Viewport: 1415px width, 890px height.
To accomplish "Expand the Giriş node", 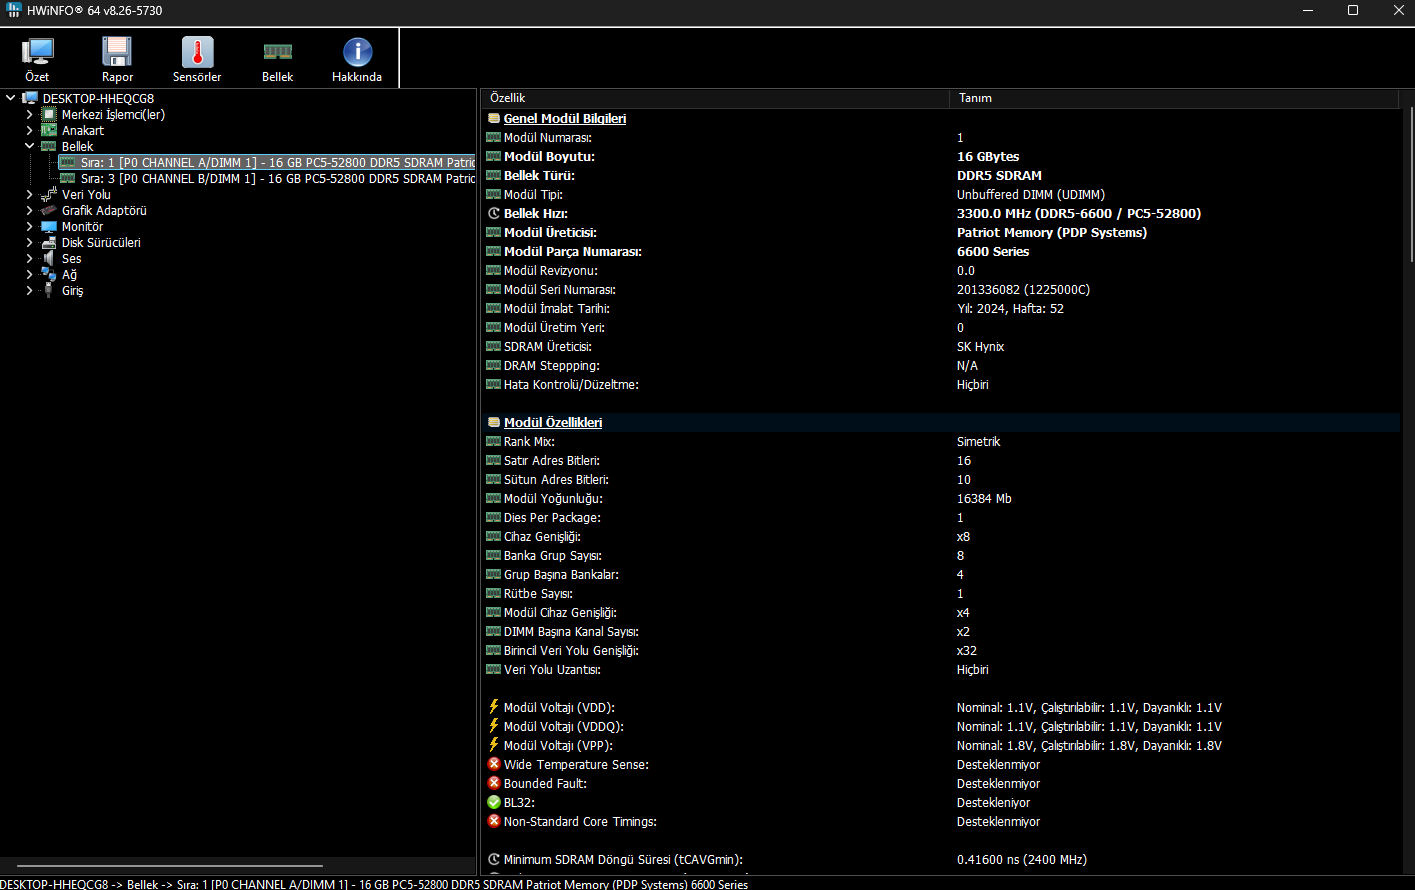I will click(x=30, y=290).
